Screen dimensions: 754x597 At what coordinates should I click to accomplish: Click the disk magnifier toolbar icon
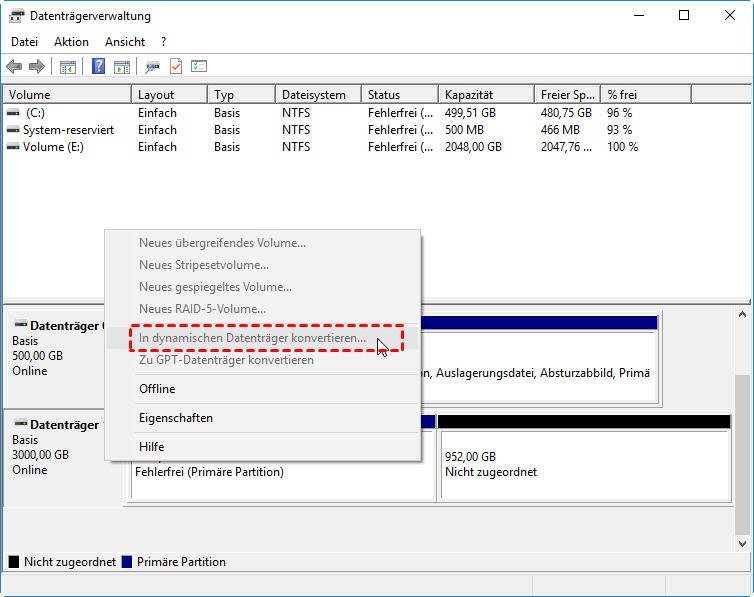[x=152, y=67]
